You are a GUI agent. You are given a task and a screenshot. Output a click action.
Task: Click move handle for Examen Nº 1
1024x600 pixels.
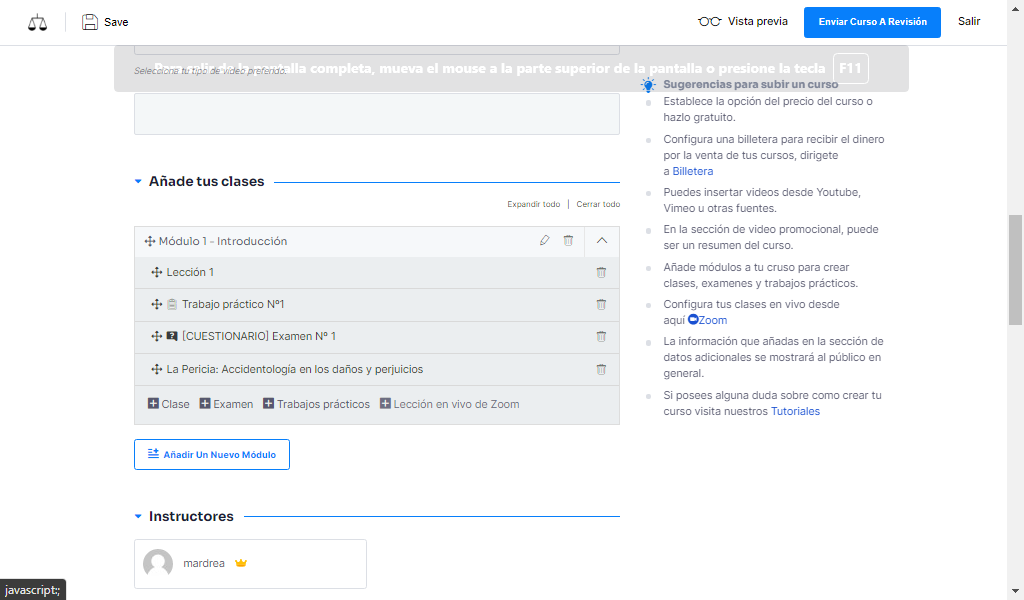pos(157,336)
